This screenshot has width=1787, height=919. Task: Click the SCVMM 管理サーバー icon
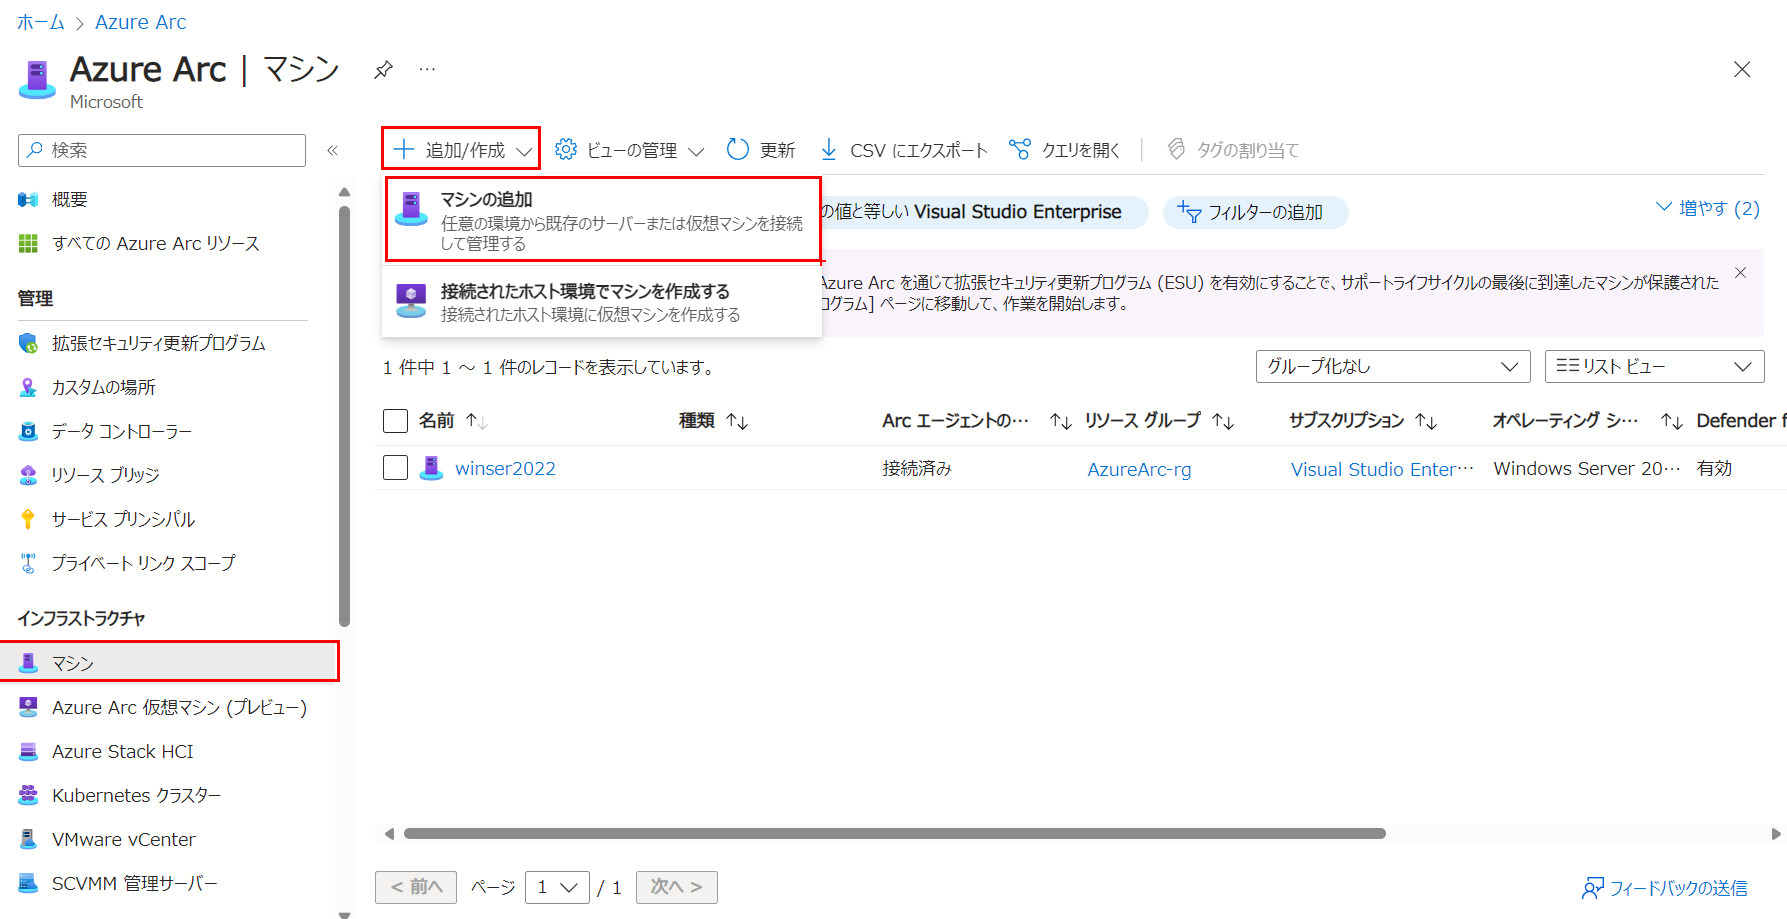28,883
